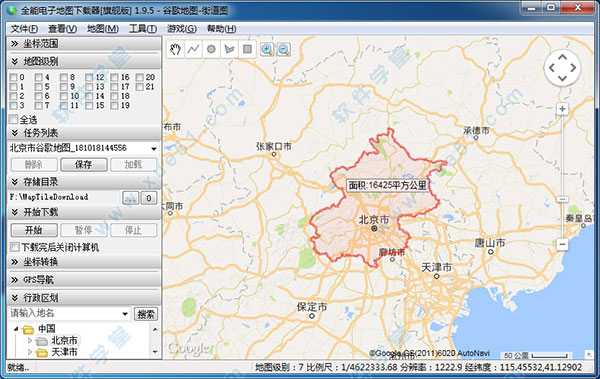Click the 暂停 button

click(84, 230)
